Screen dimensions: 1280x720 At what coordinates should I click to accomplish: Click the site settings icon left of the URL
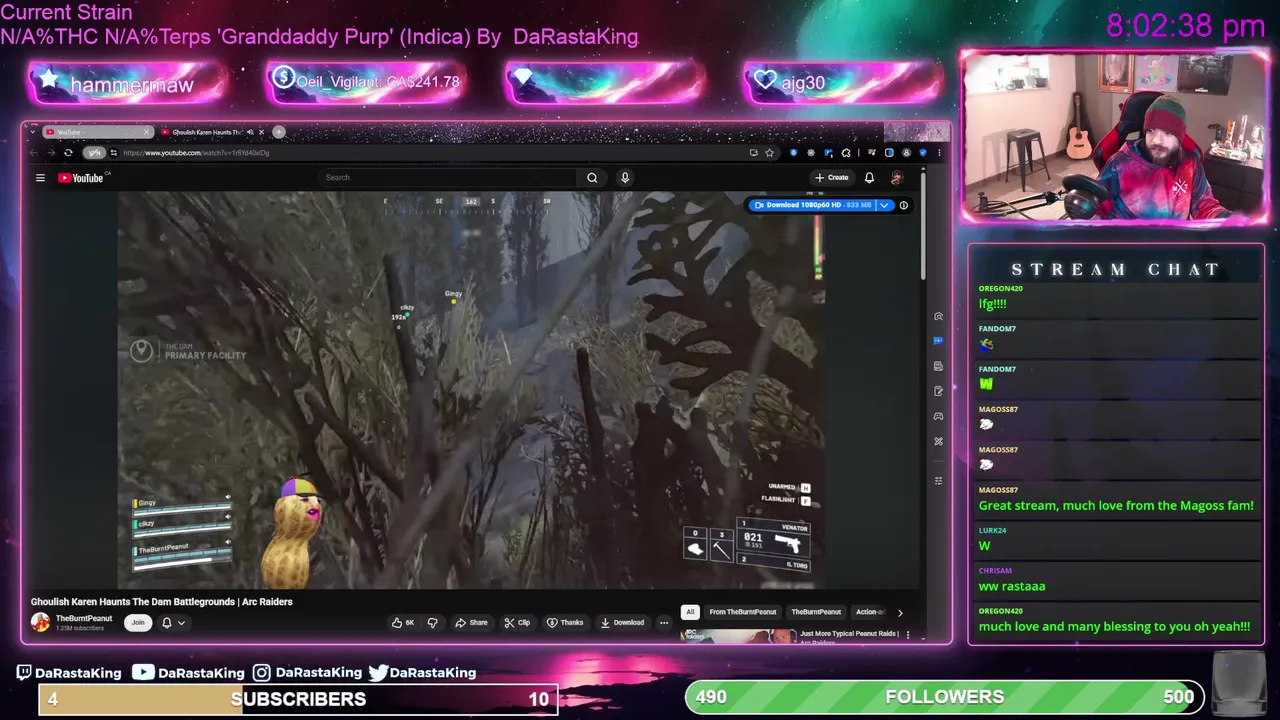pos(115,153)
